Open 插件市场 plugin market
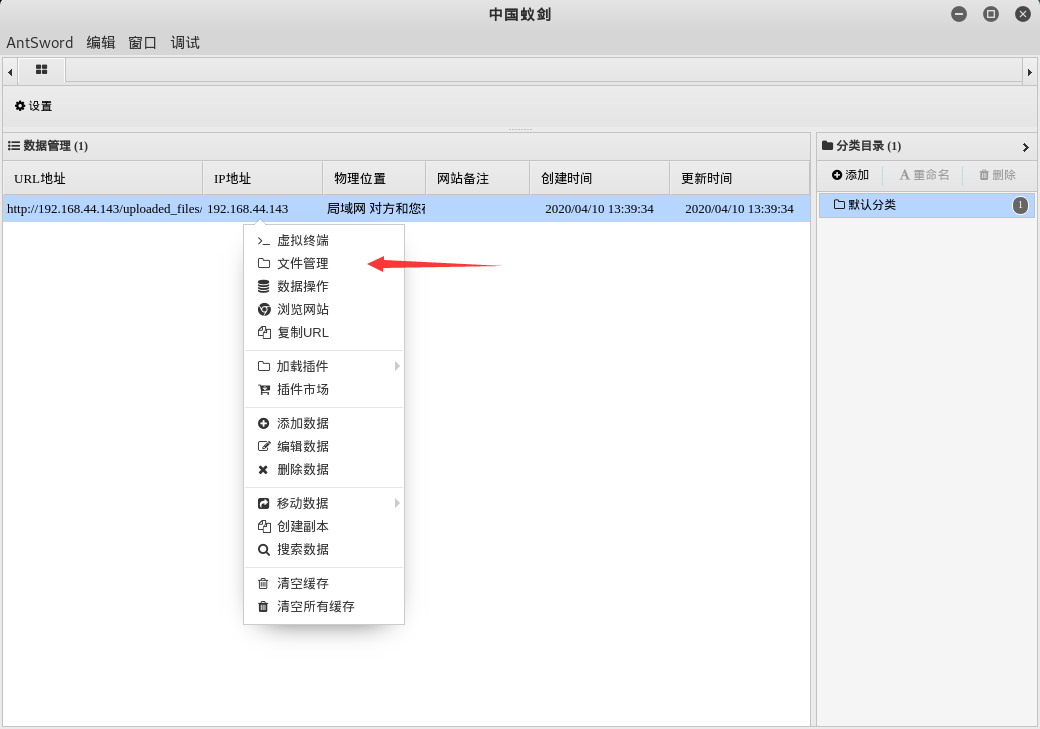The height and width of the screenshot is (729, 1040). point(324,389)
